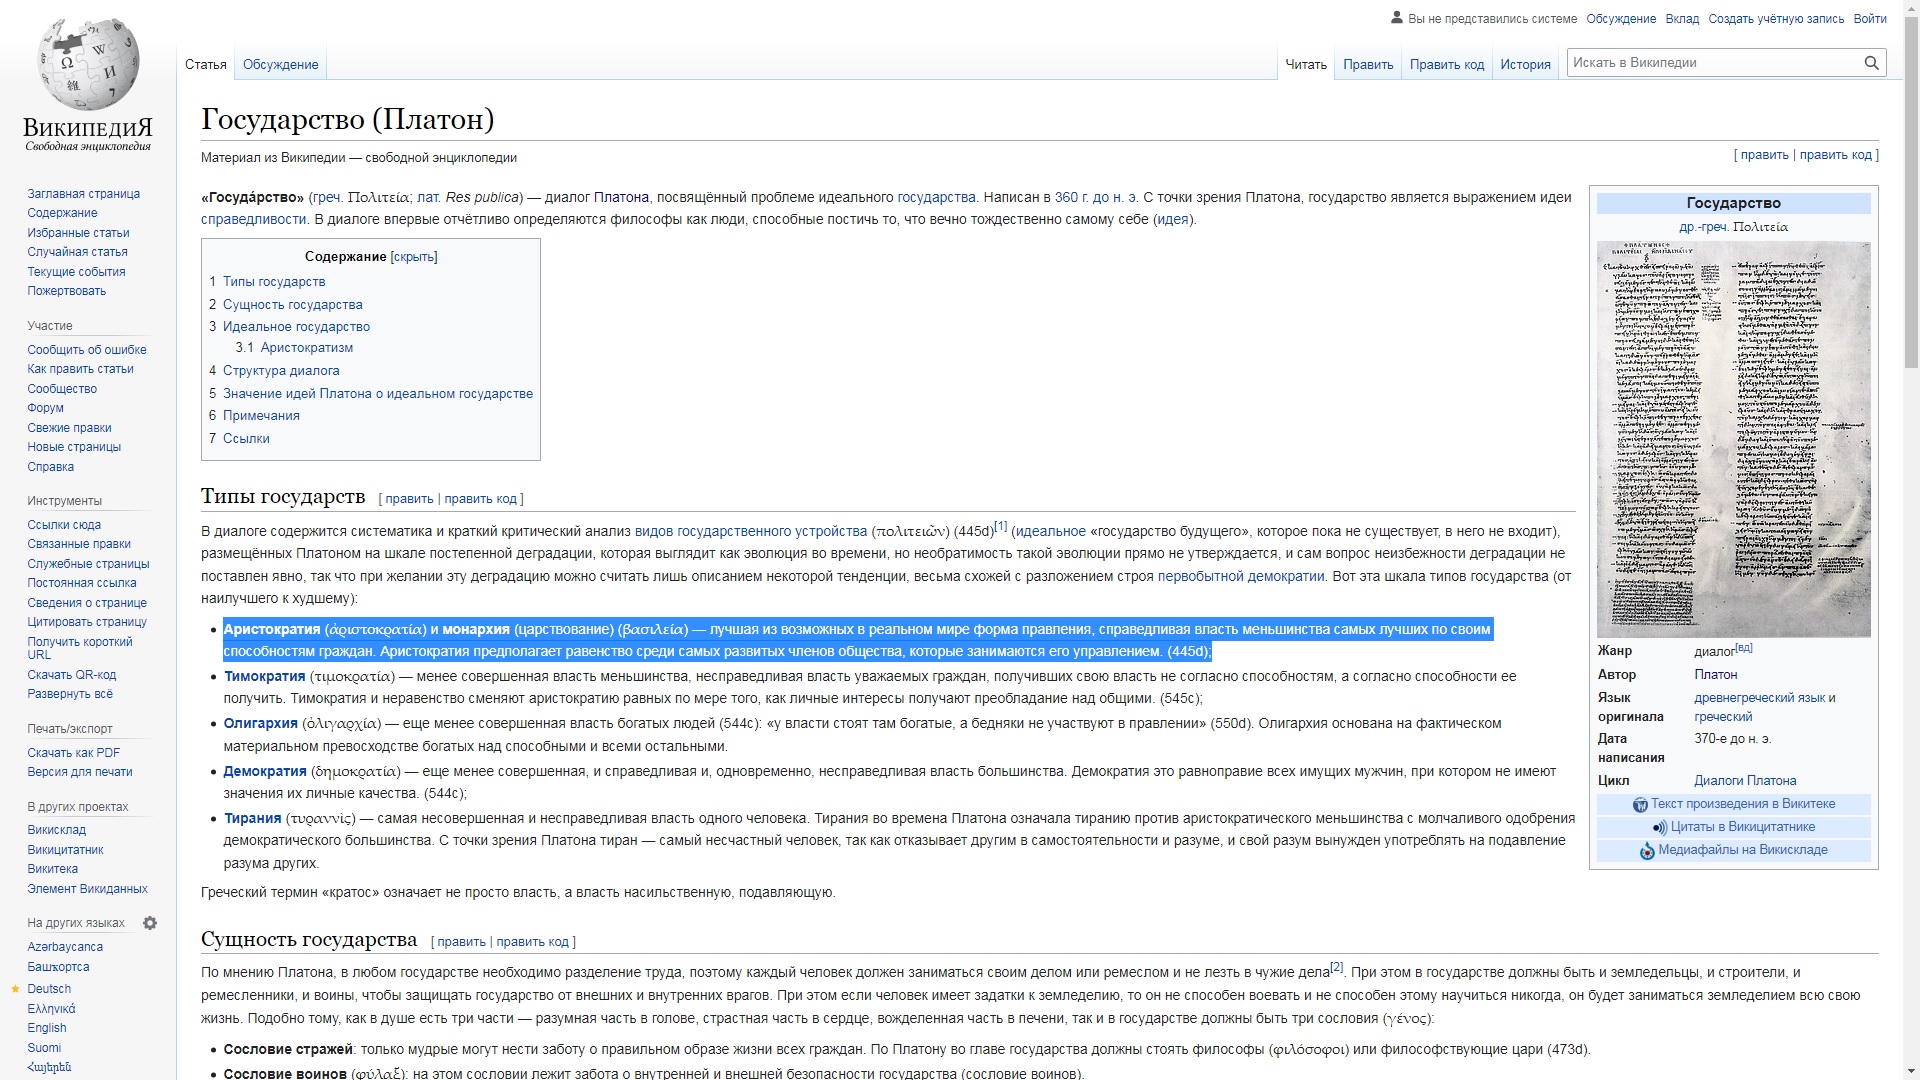Image resolution: width=1920 pixels, height=1080 pixels.
Task: Edit section Типы государств via править
Action: coord(409,499)
